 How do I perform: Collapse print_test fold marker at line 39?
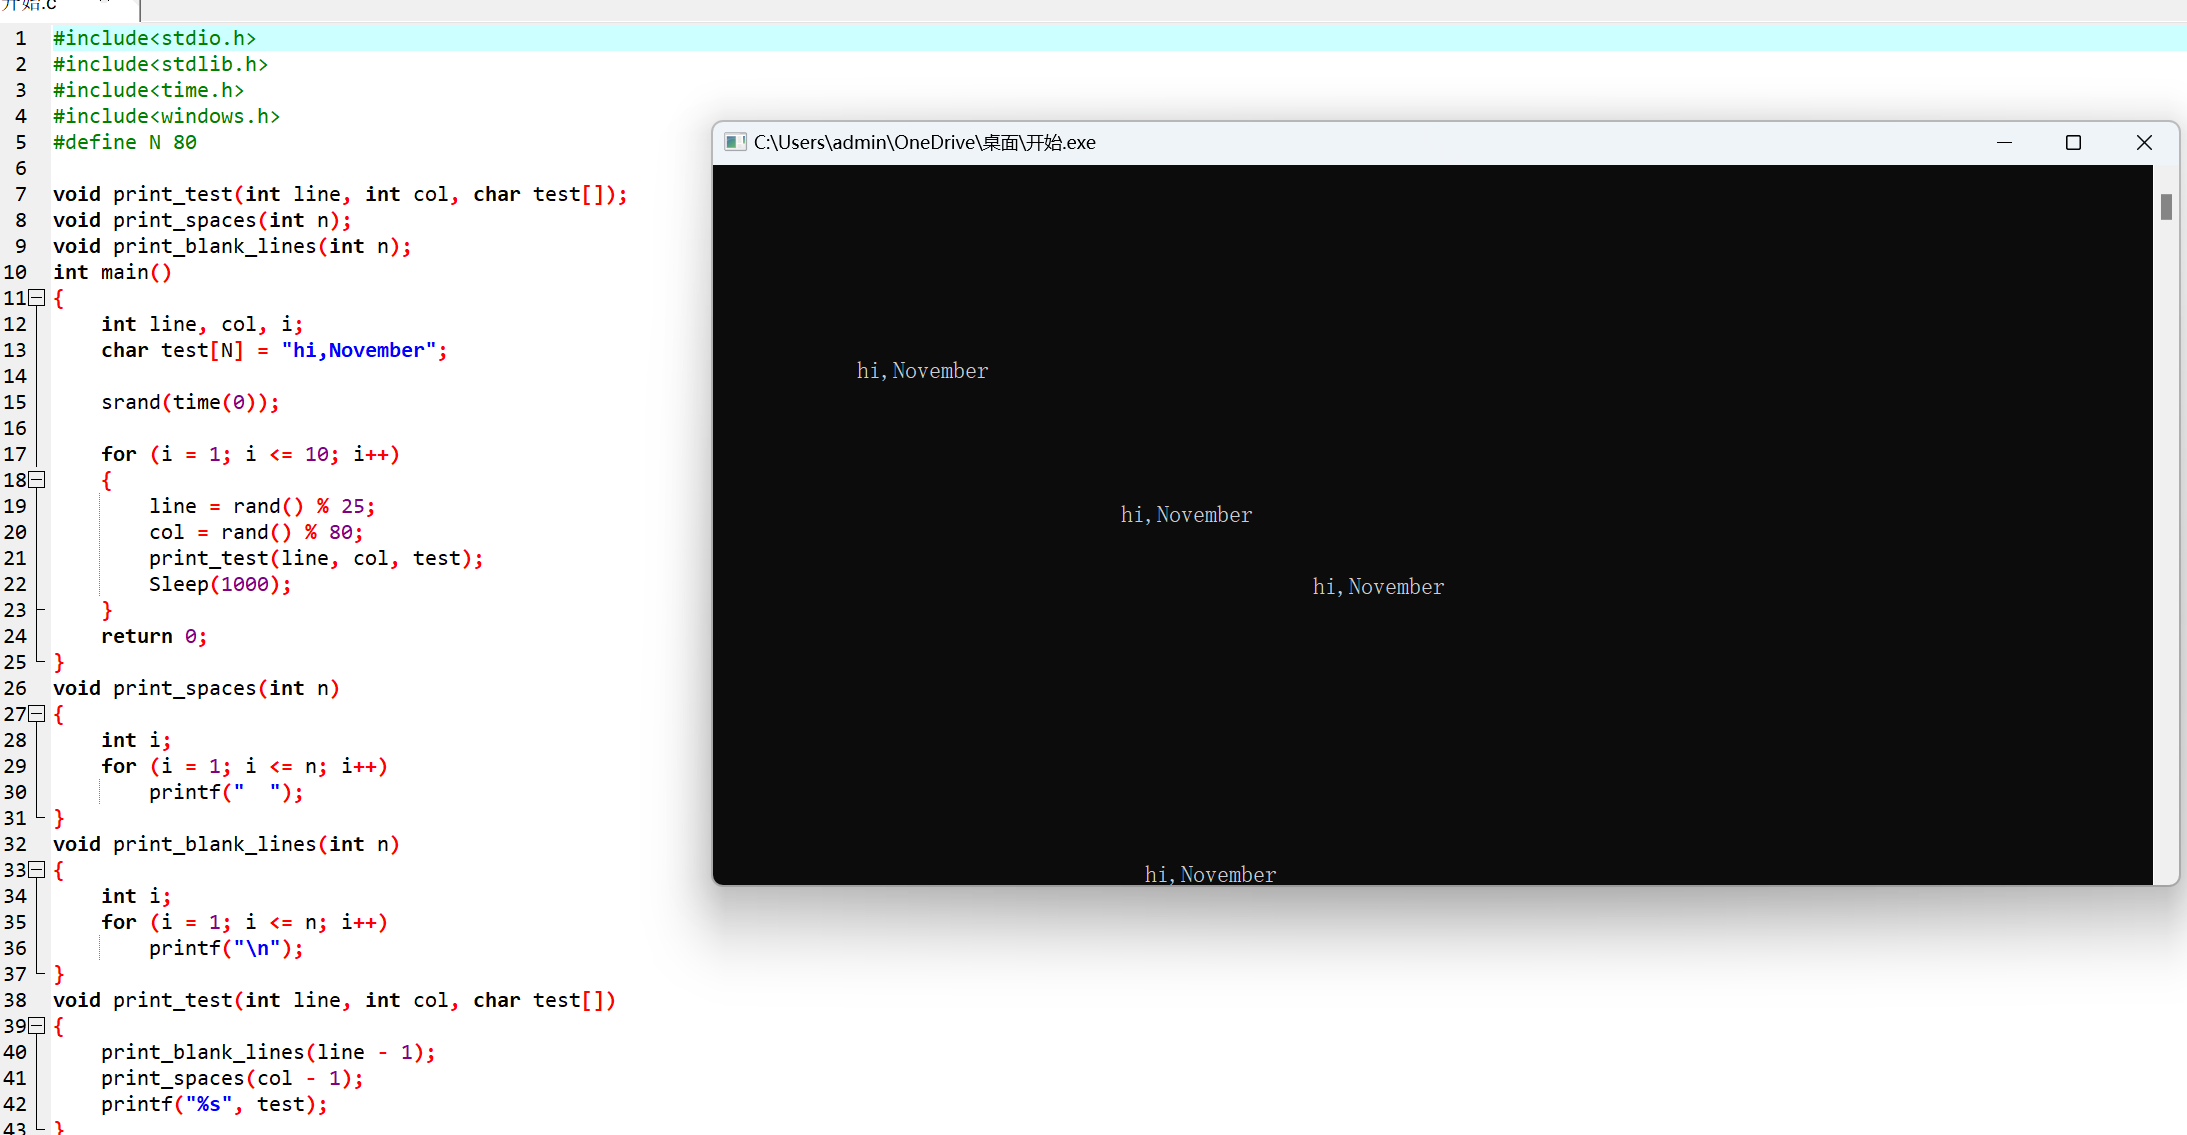pos(37,1025)
